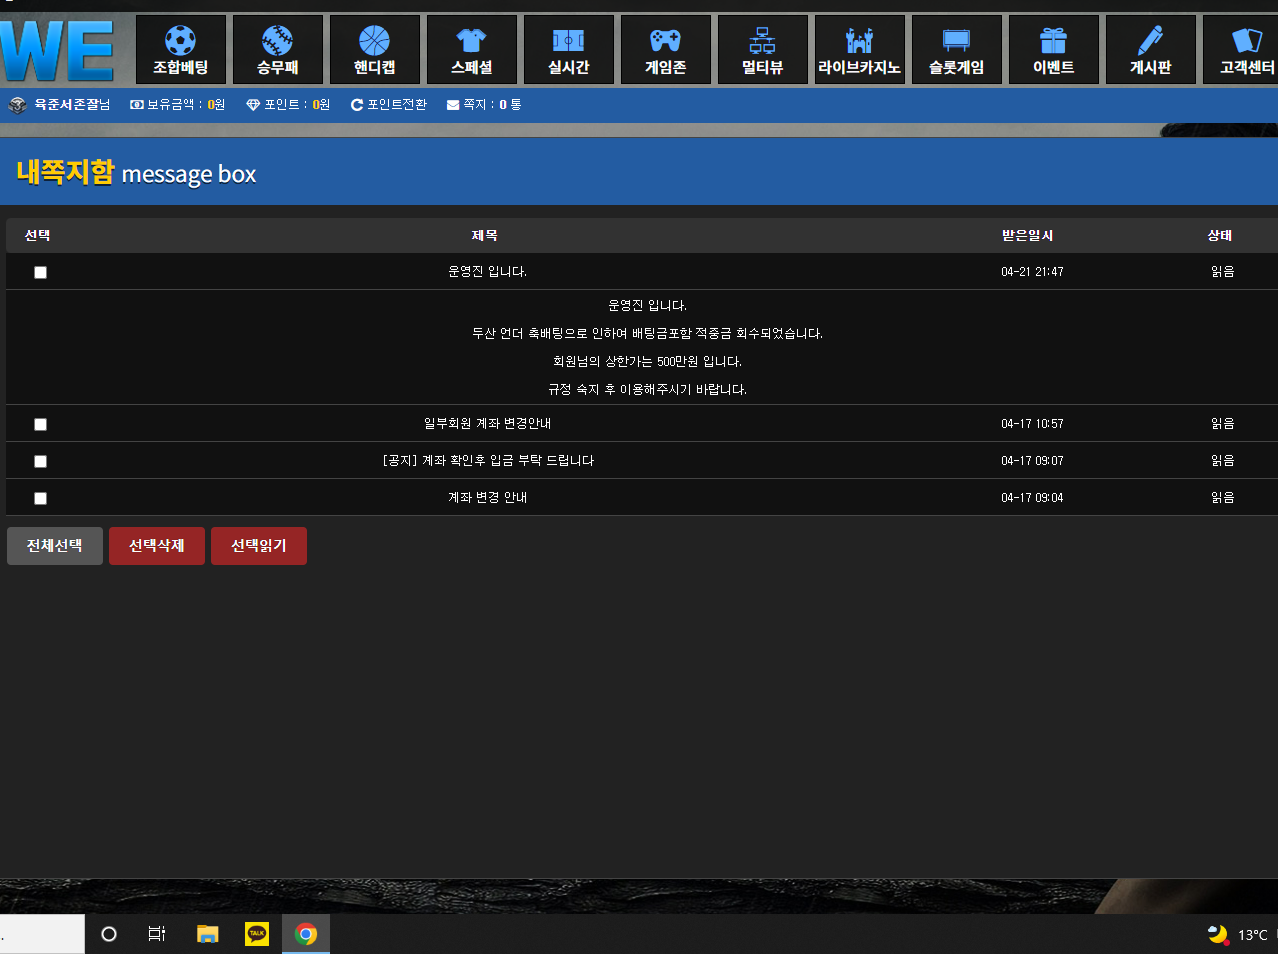Open message titled 운영진 입니다.
The image size is (1278, 954).
click(487, 272)
